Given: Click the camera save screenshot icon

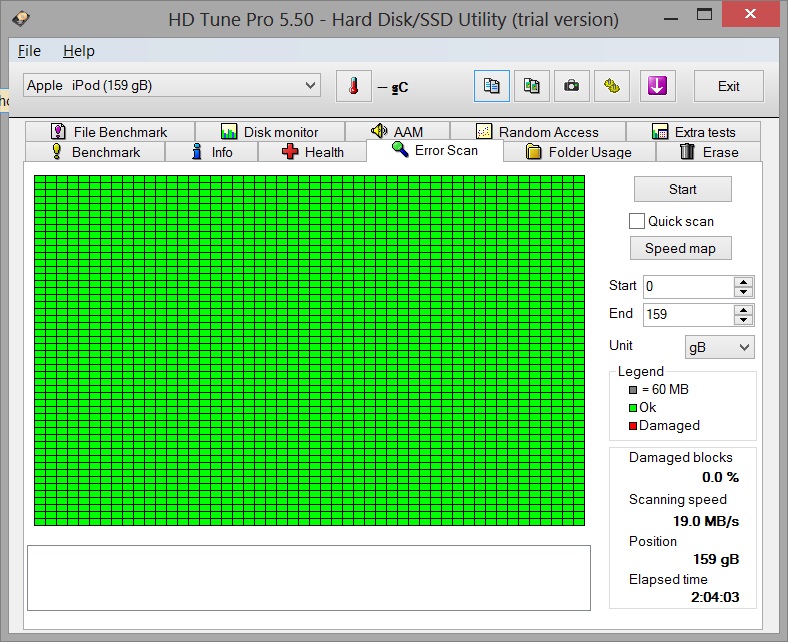Looking at the screenshot, I should [571, 86].
